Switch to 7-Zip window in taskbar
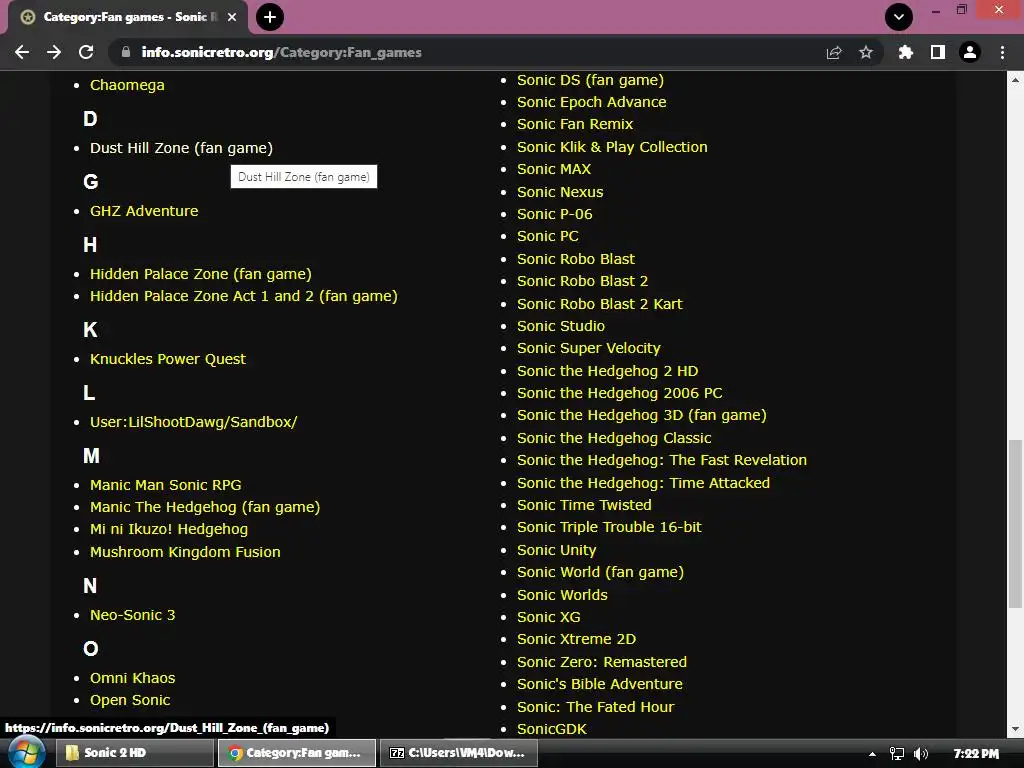The width and height of the screenshot is (1024, 768). pyautogui.click(x=458, y=753)
